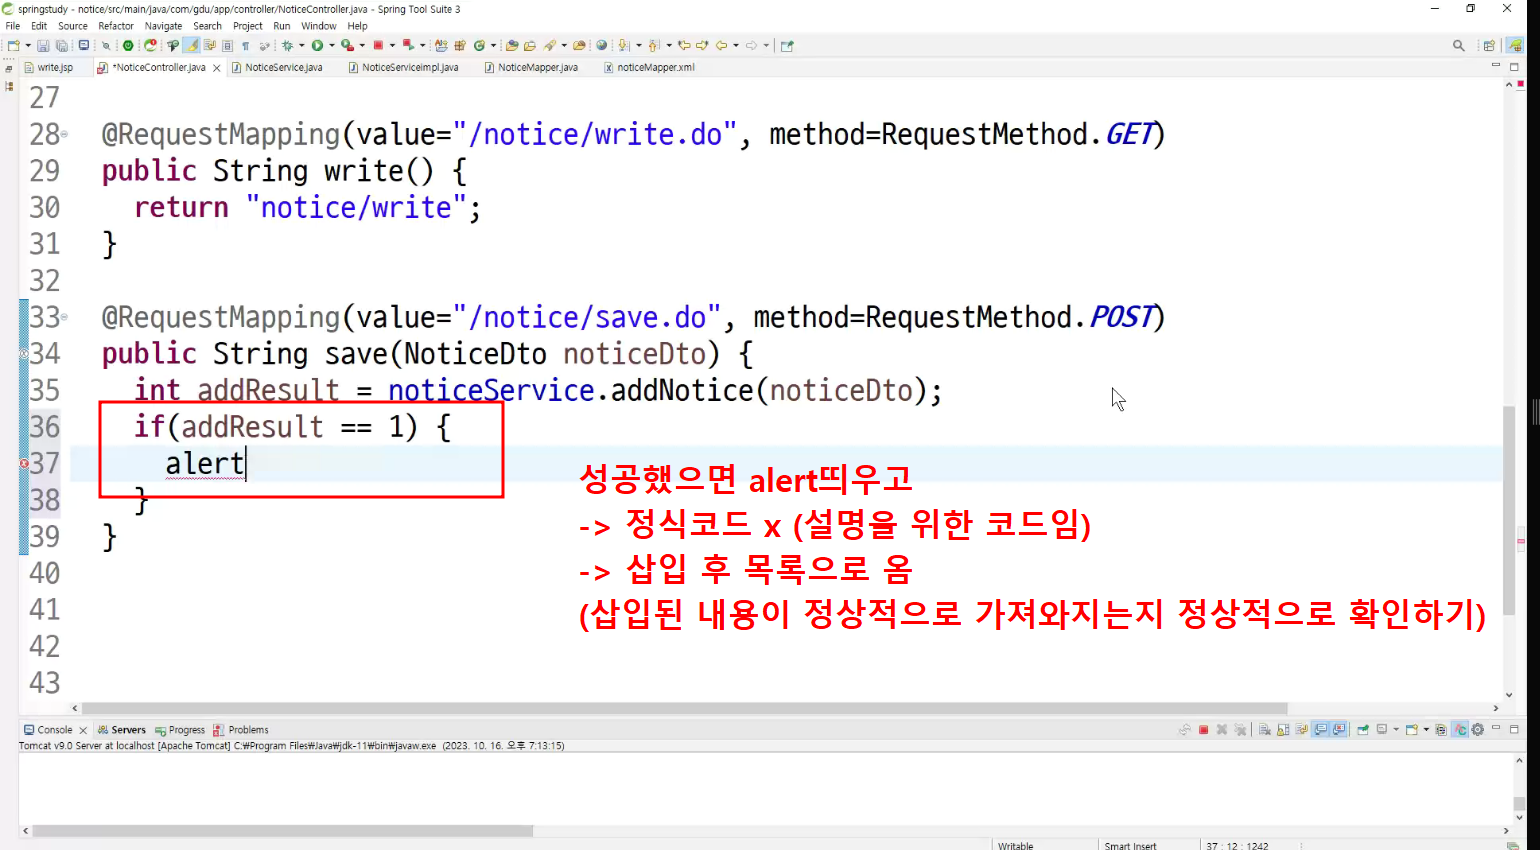The width and height of the screenshot is (1540, 850).
Task: Click the Open Type icon in toolbar
Action: tap(512, 45)
